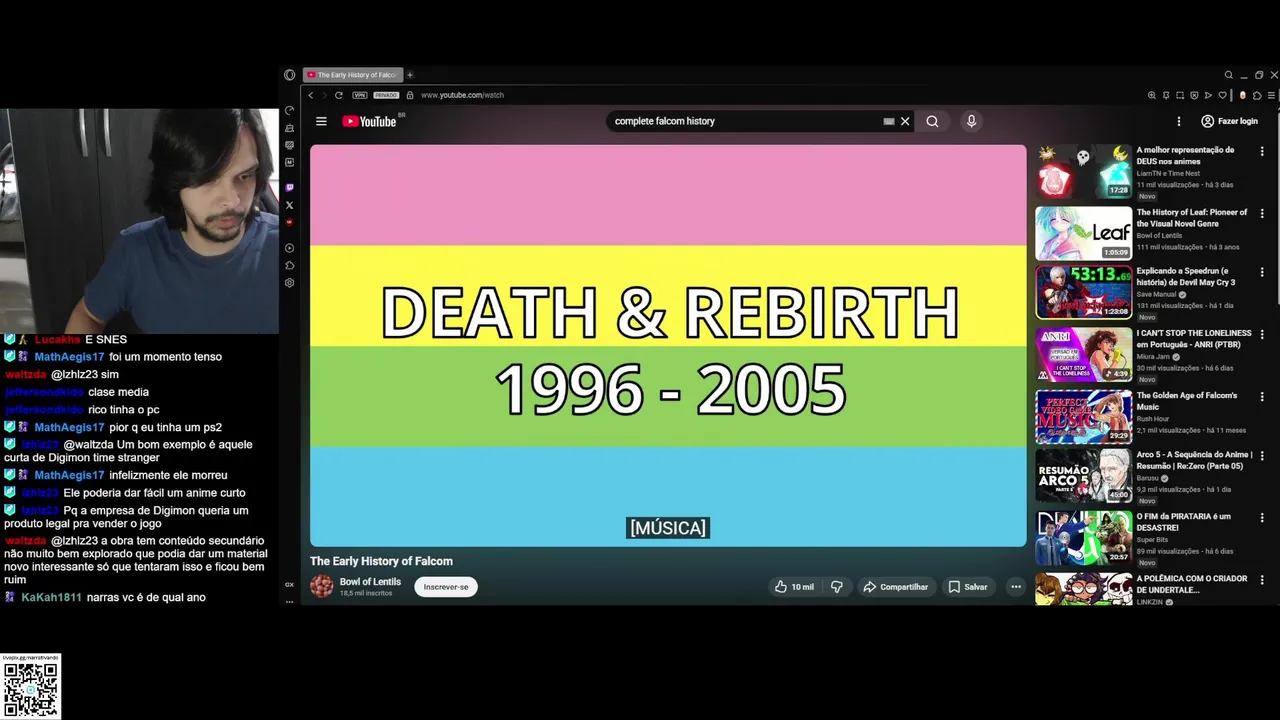Click the video player to pause
Viewport: 1280px width, 720px height.
coord(668,345)
